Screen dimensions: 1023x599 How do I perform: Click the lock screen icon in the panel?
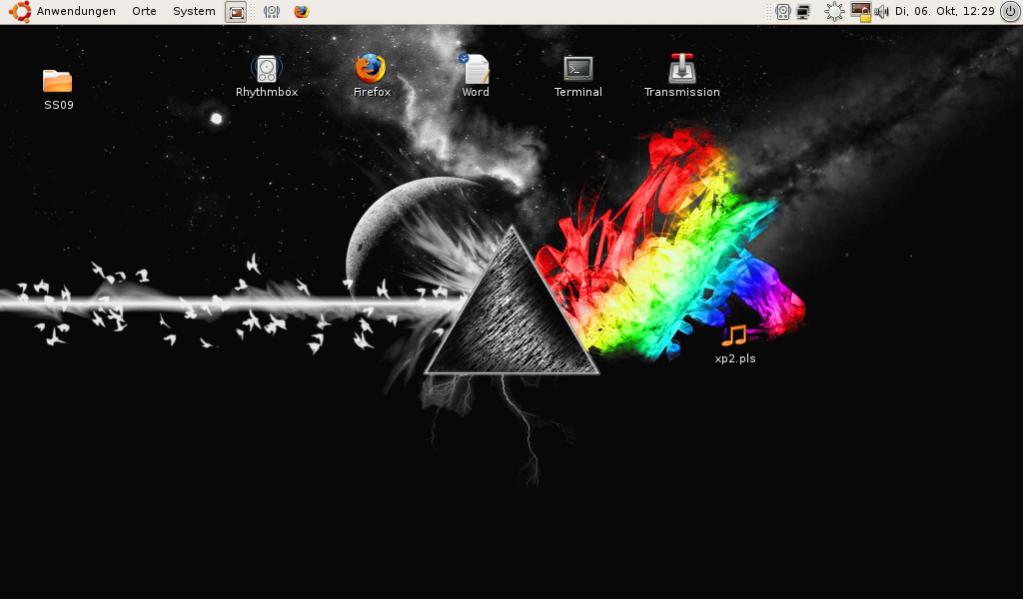pyautogui.click(x=861, y=12)
